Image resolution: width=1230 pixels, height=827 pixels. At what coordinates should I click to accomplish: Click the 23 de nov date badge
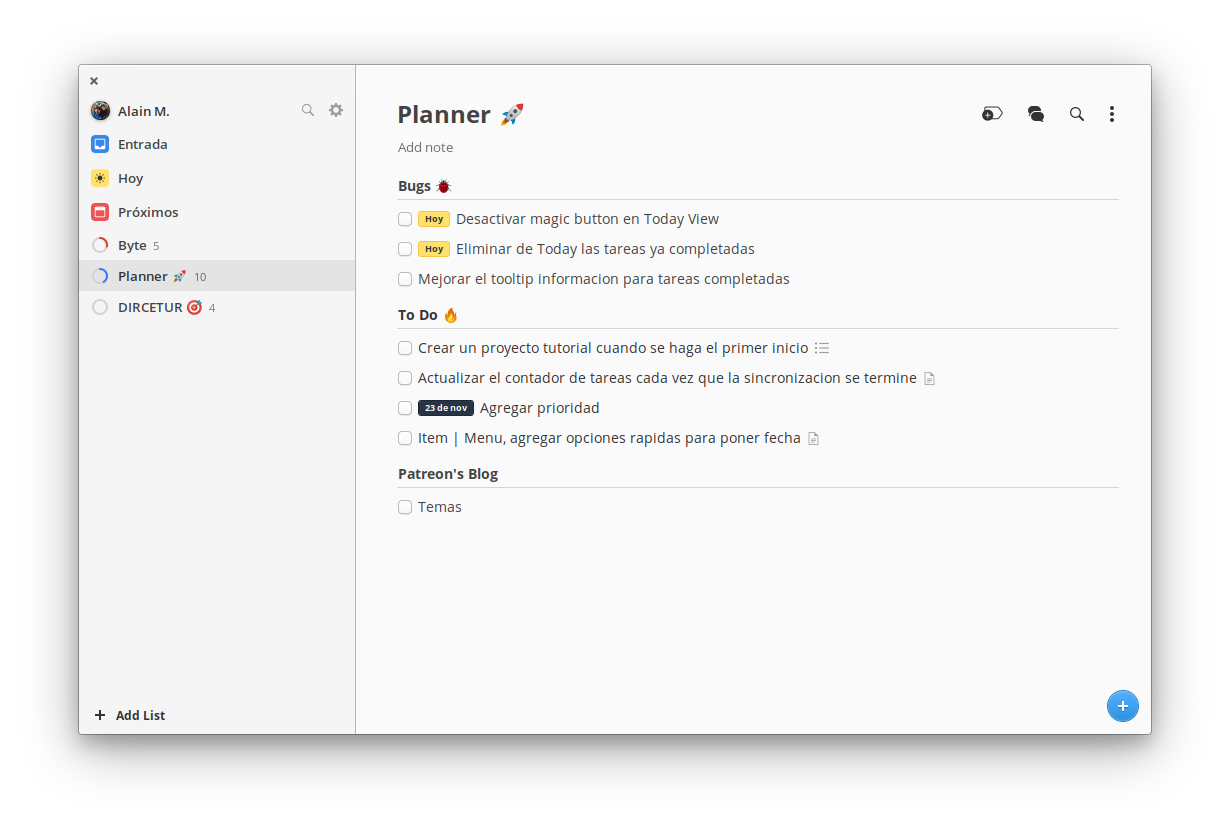tap(446, 408)
